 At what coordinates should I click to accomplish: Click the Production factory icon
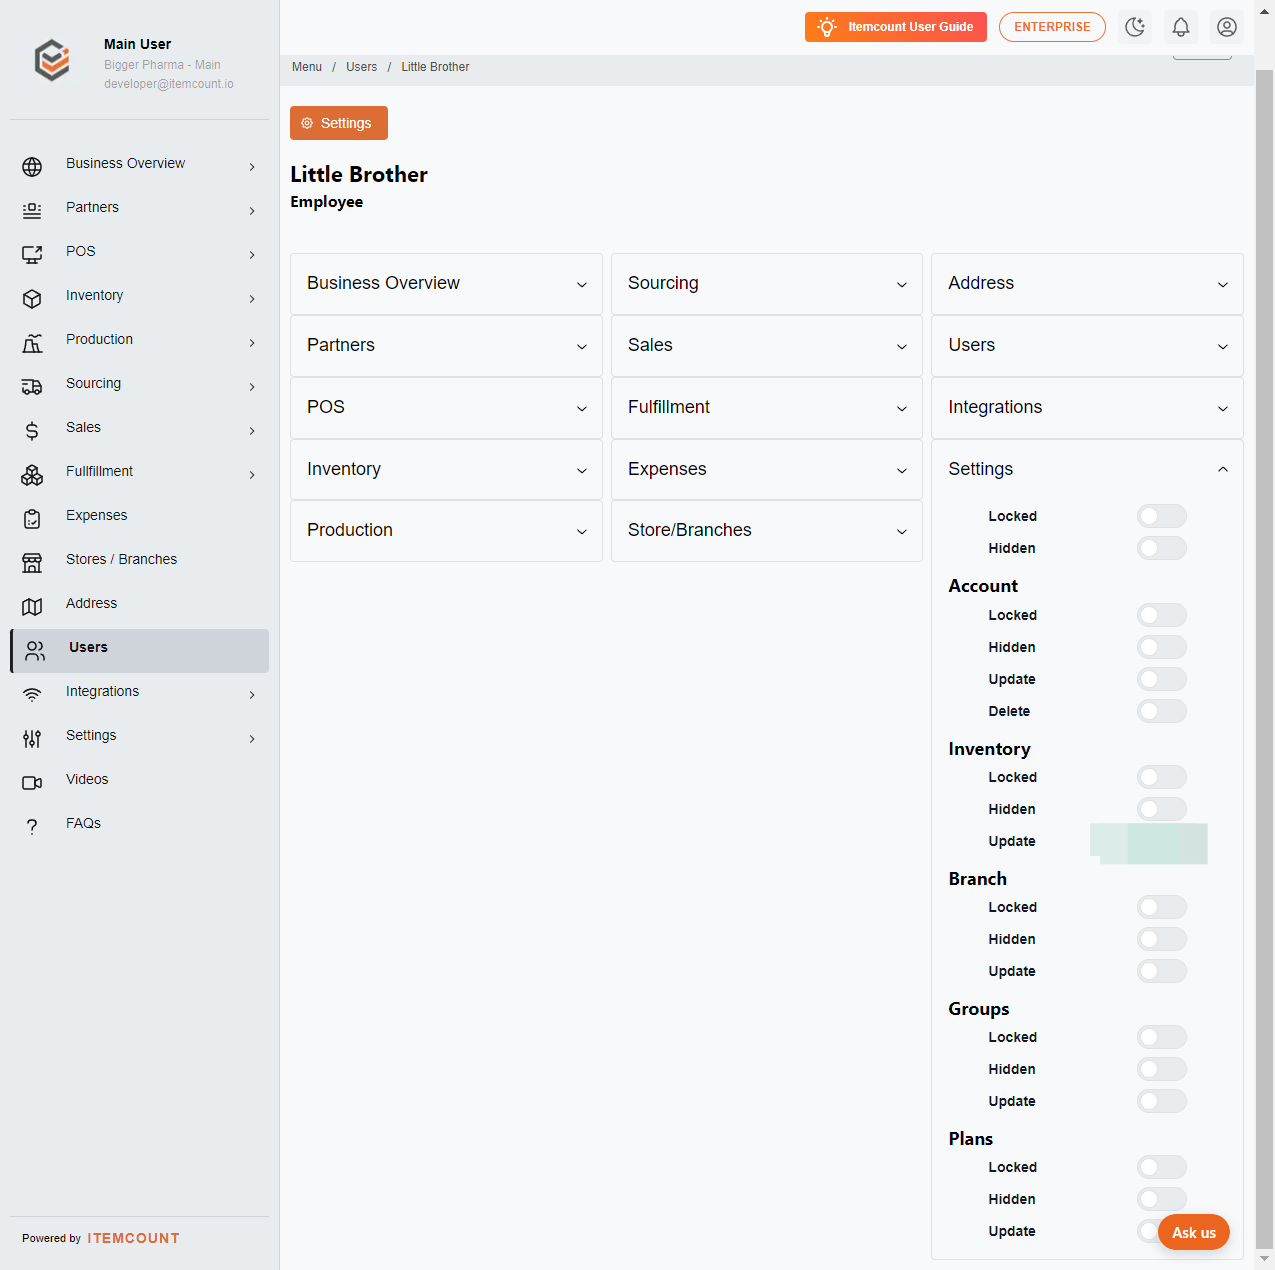[32, 343]
